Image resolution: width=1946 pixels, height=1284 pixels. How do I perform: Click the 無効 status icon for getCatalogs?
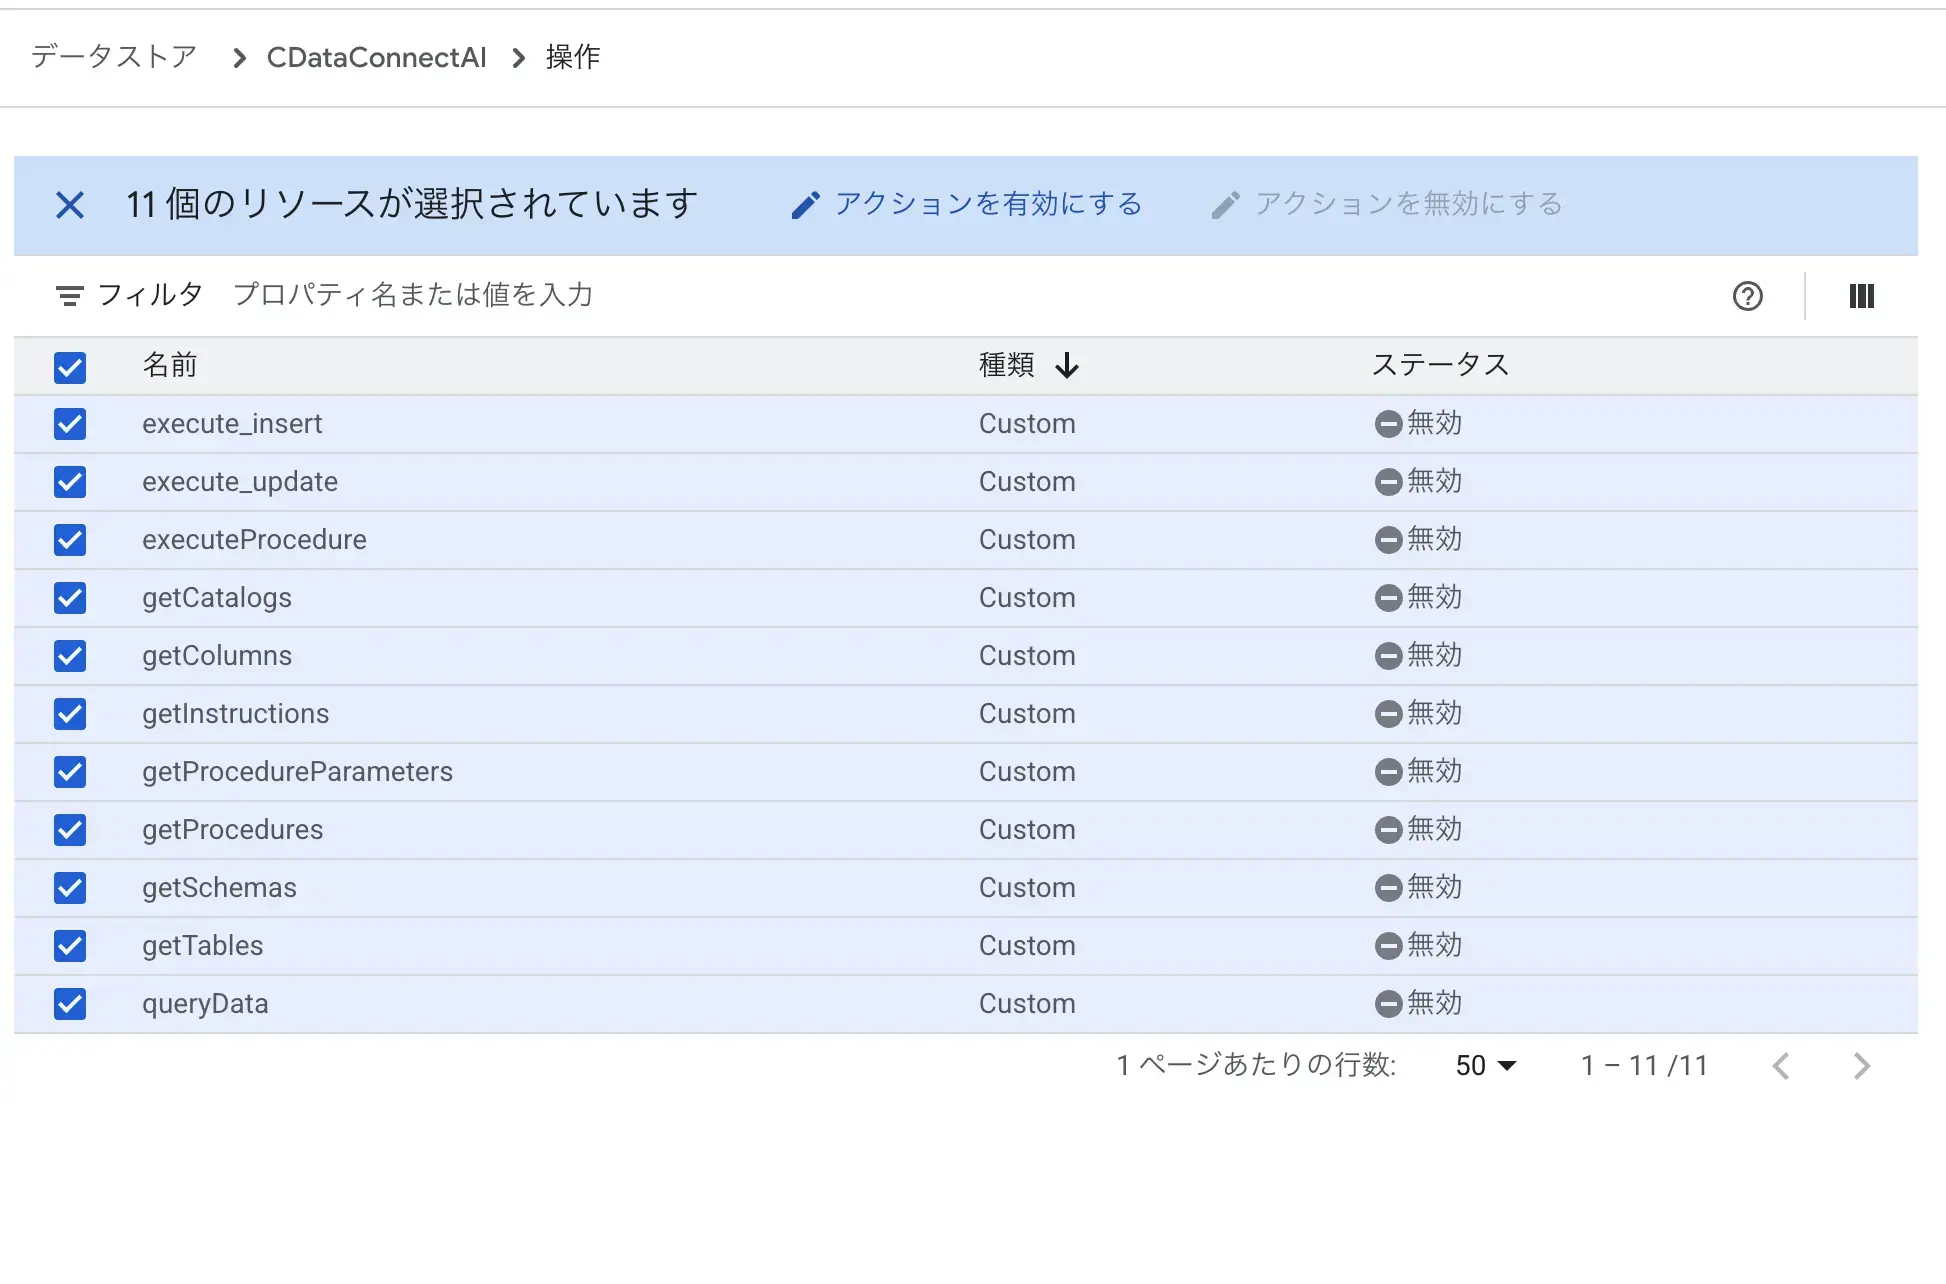point(1388,598)
